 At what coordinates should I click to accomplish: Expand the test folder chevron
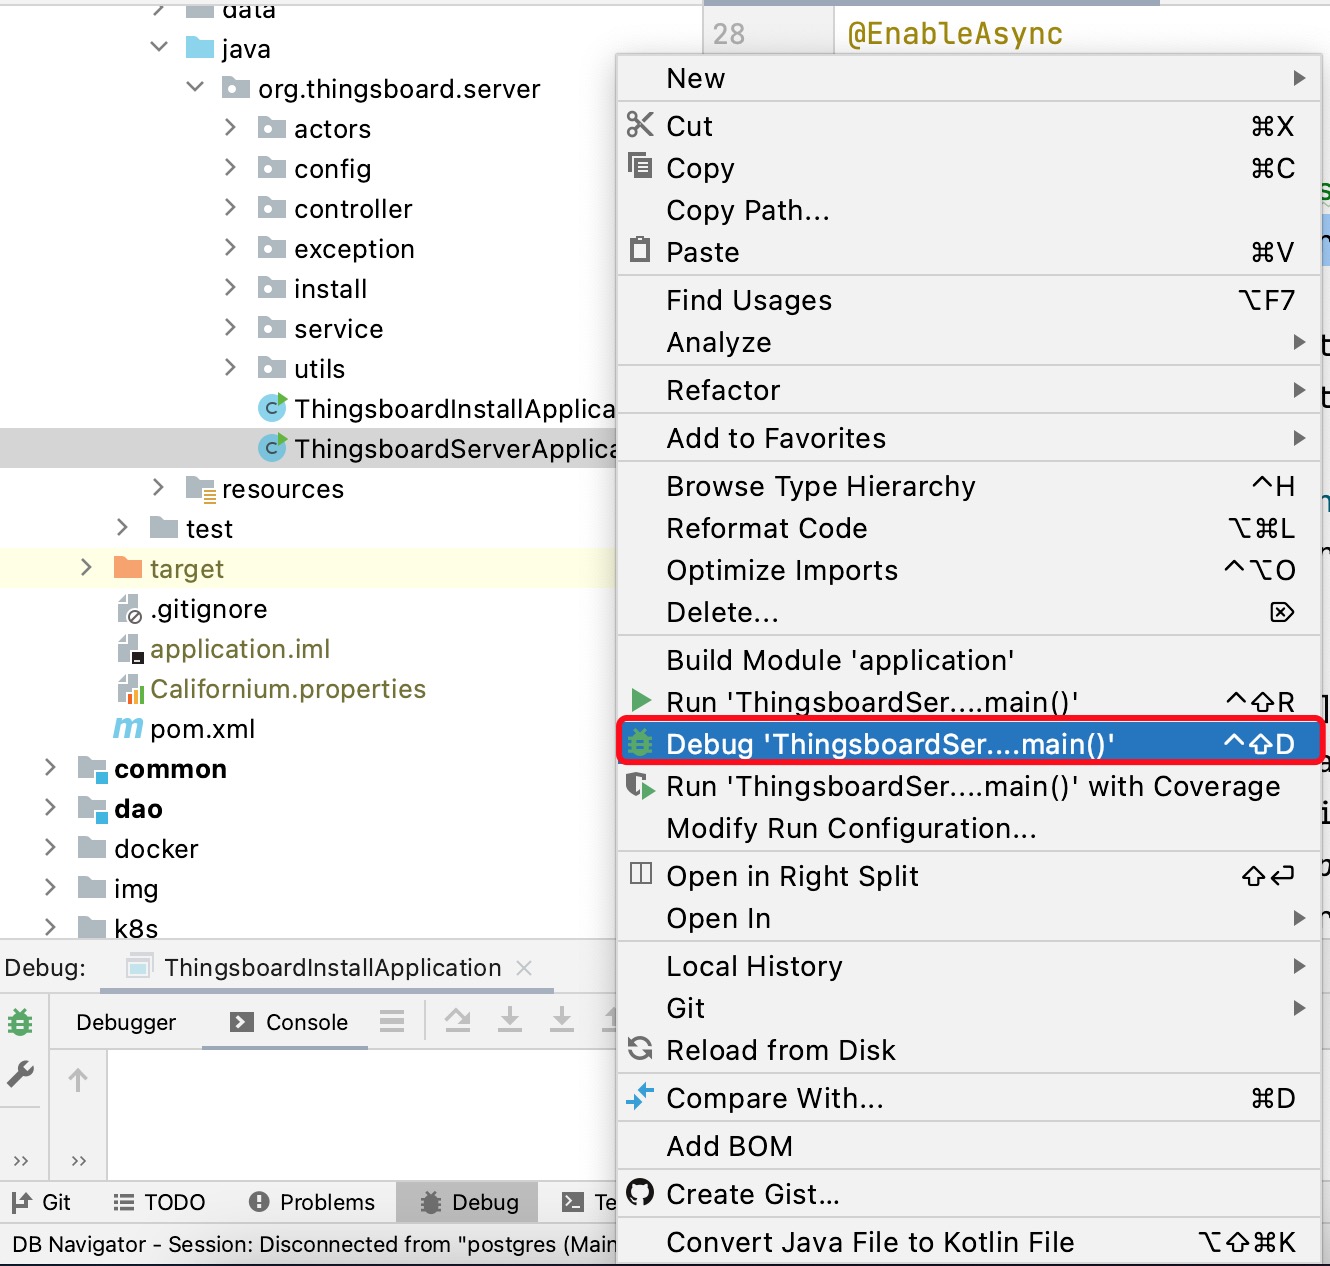pyautogui.click(x=123, y=527)
